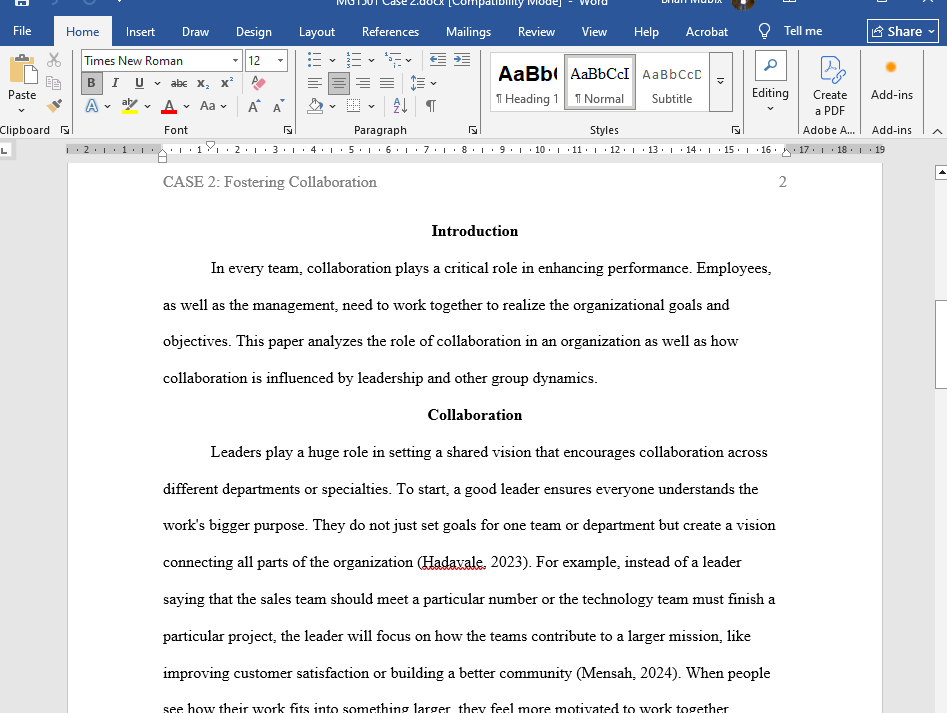The image size is (947, 713).
Task: Toggle Justify paragraph alignment
Action: [387, 83]
